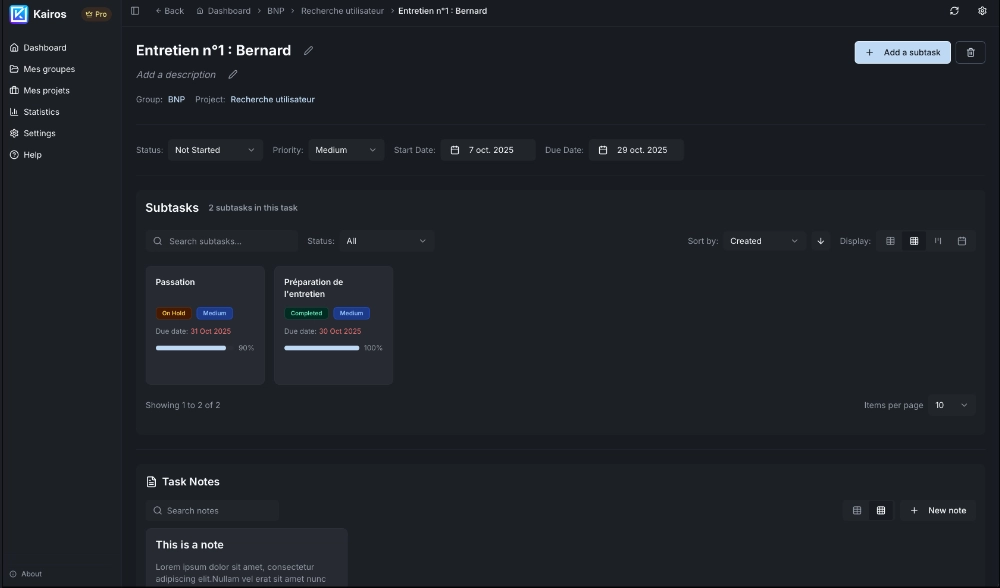Open the Status dropdown showing Not Started

213,149
